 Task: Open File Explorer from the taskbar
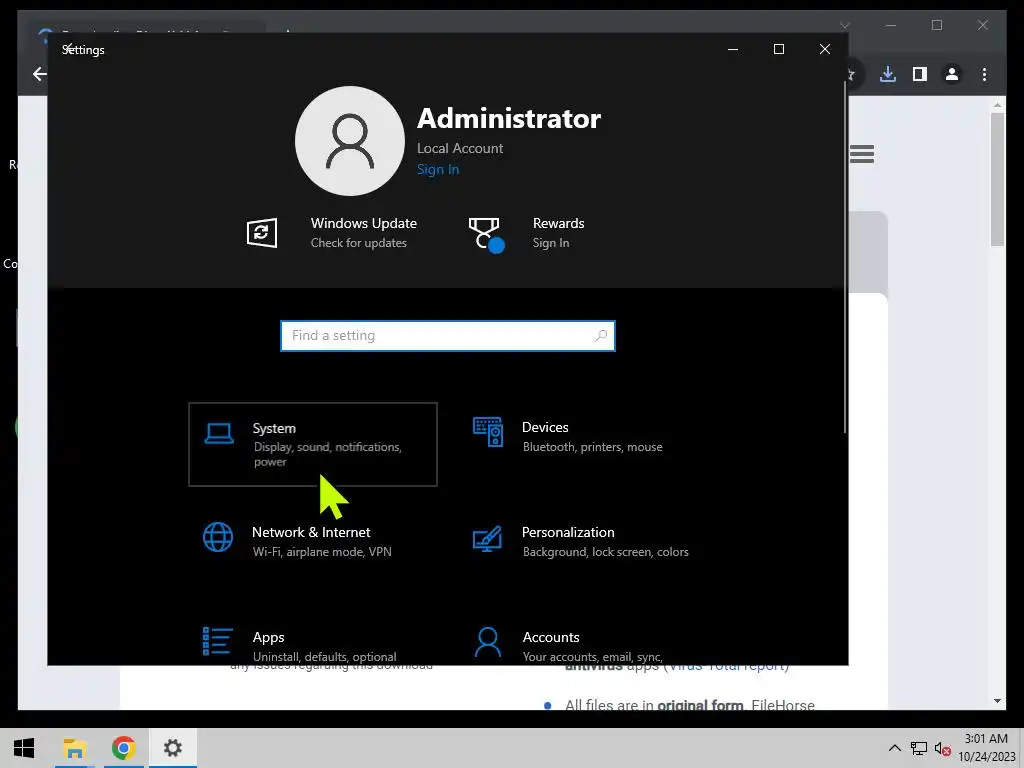[x=74, y=748]
